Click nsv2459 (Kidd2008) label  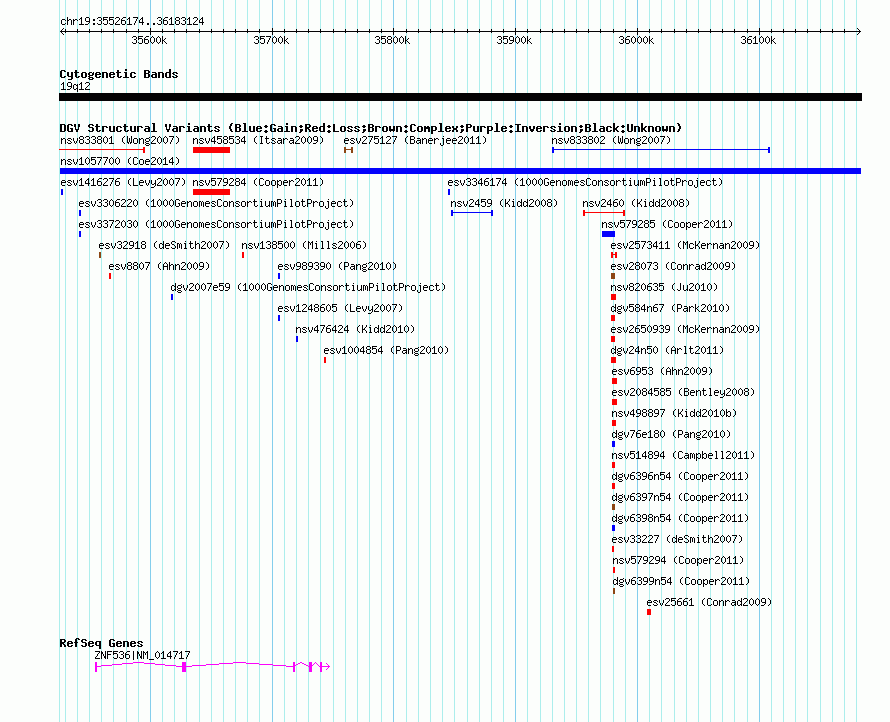pos(504,203)
